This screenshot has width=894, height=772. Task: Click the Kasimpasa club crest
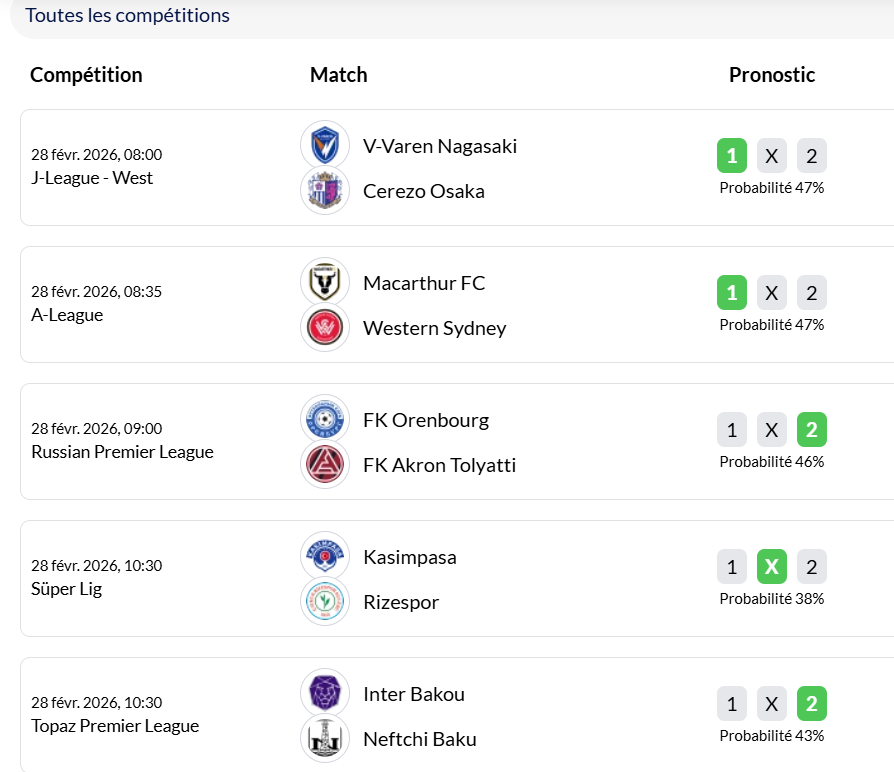(325, 556)
